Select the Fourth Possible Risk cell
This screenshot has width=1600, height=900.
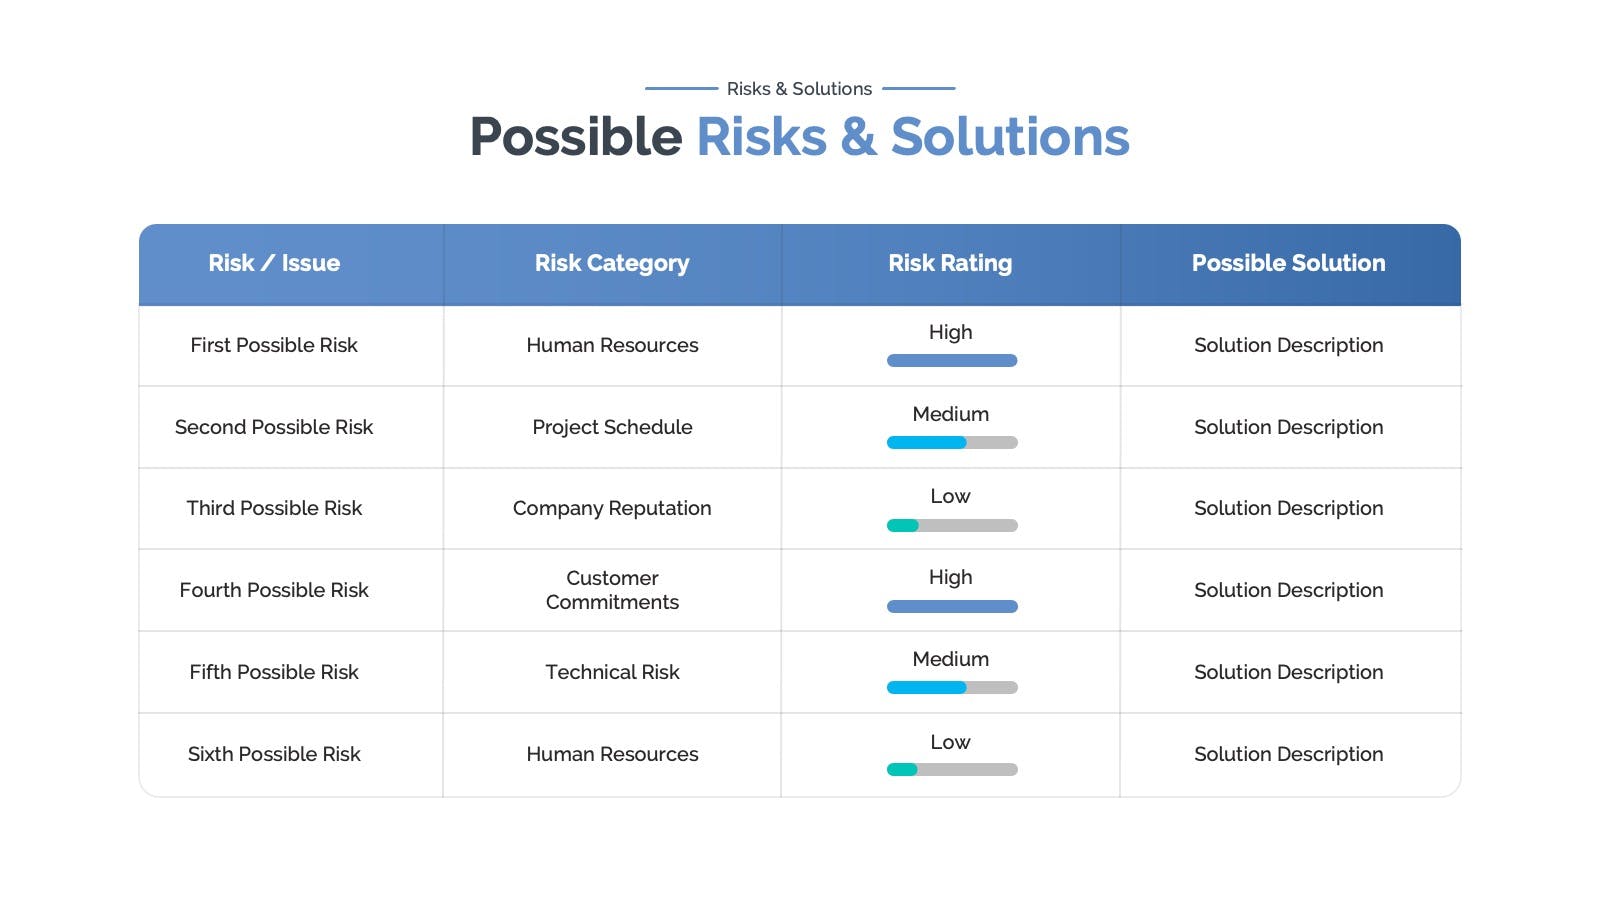[x=274, y=590]
